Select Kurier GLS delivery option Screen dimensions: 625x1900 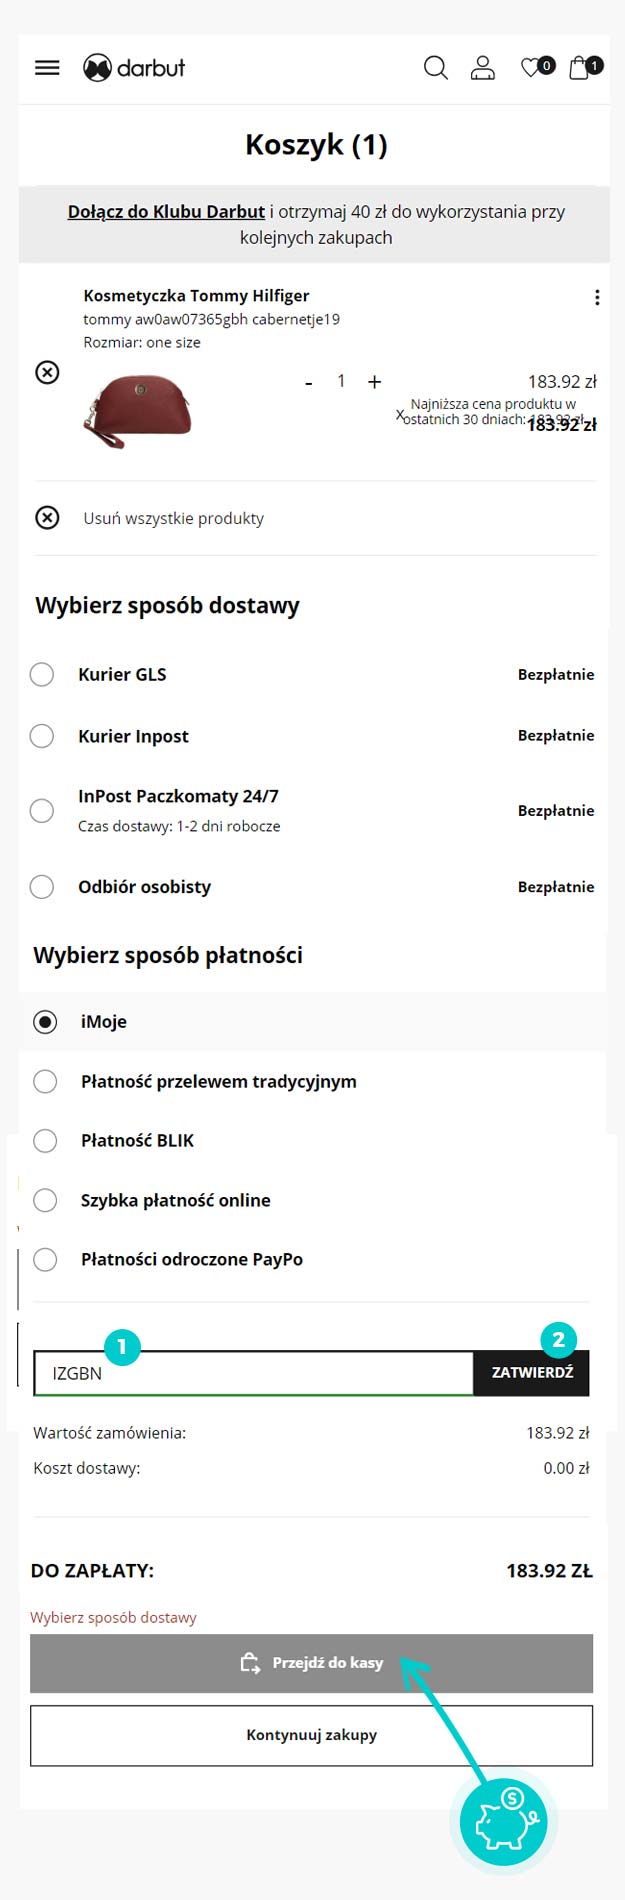(x=42, y=675)
